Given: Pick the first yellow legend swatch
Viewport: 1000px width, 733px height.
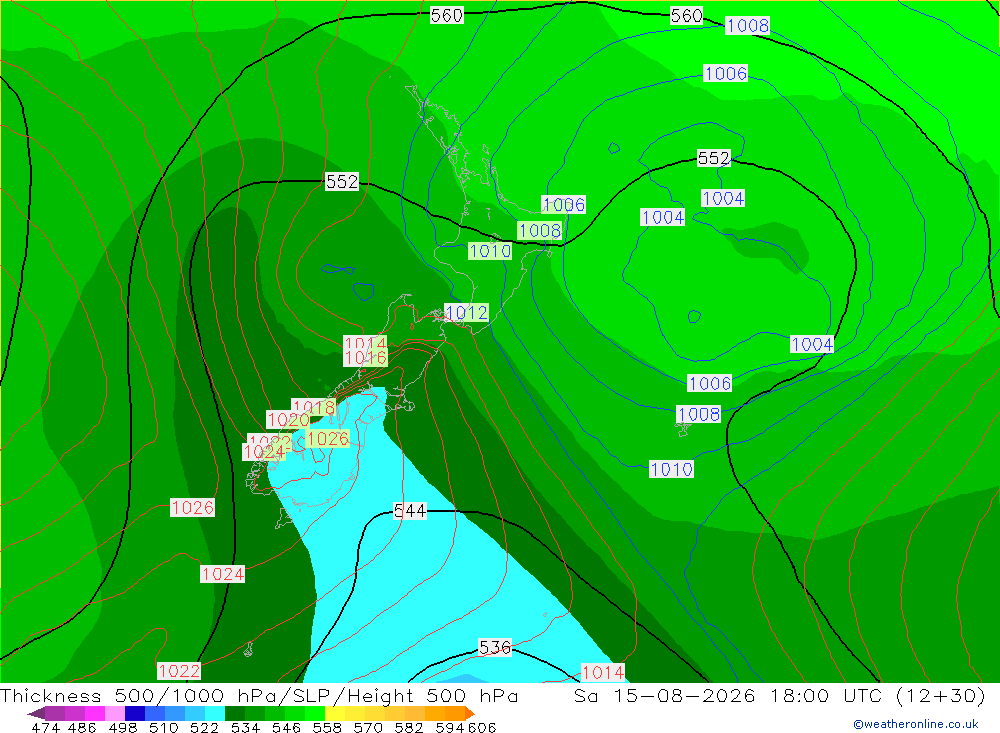Looking at the screenshot, I should pyautogui.click(x=335, y=713).
